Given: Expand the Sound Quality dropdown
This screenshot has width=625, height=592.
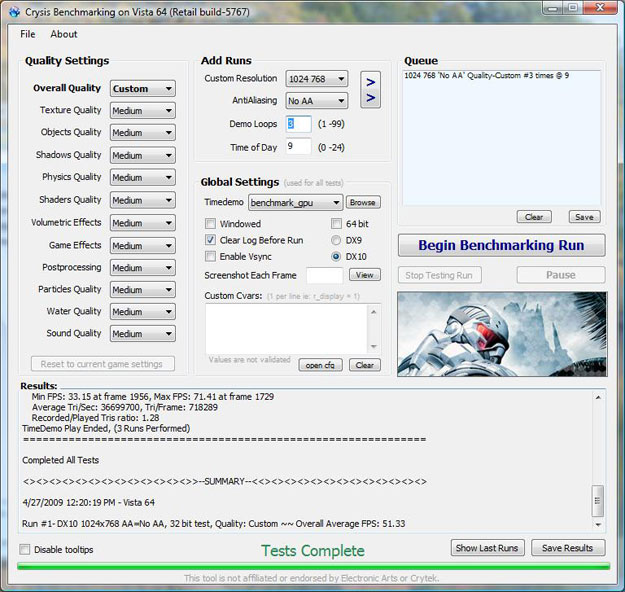Looking at the screenshot, I should pyautogui.click(x=143, y=333).
